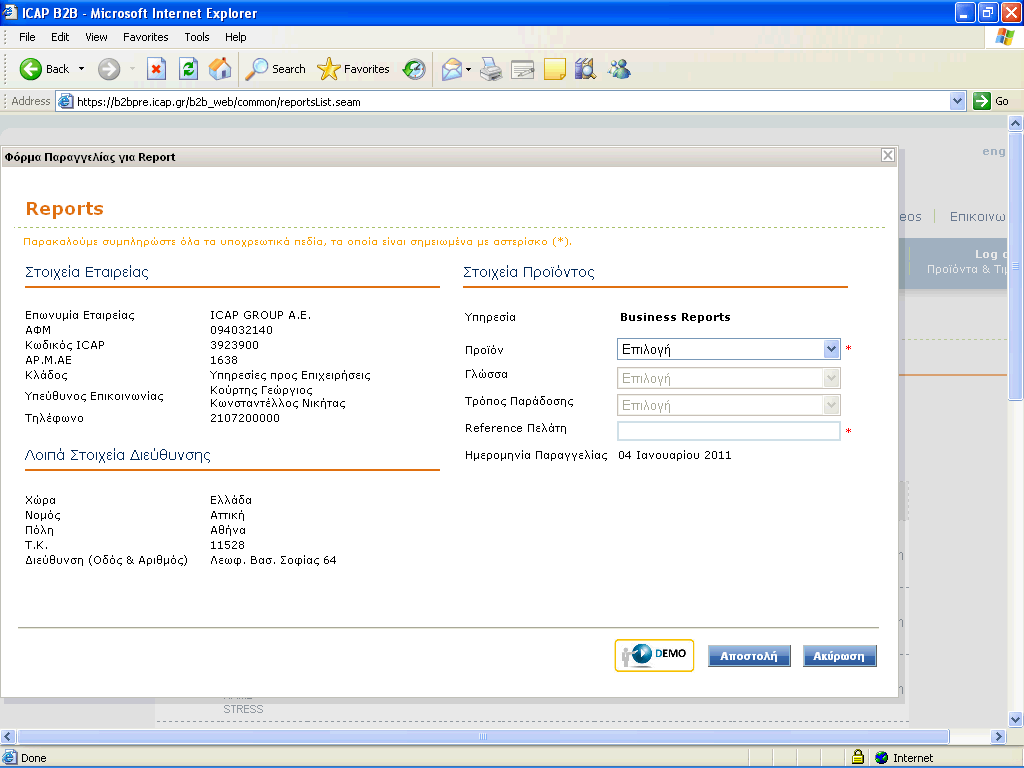
Task: Click the Internet zone globe icon
Action: [882, 758]
